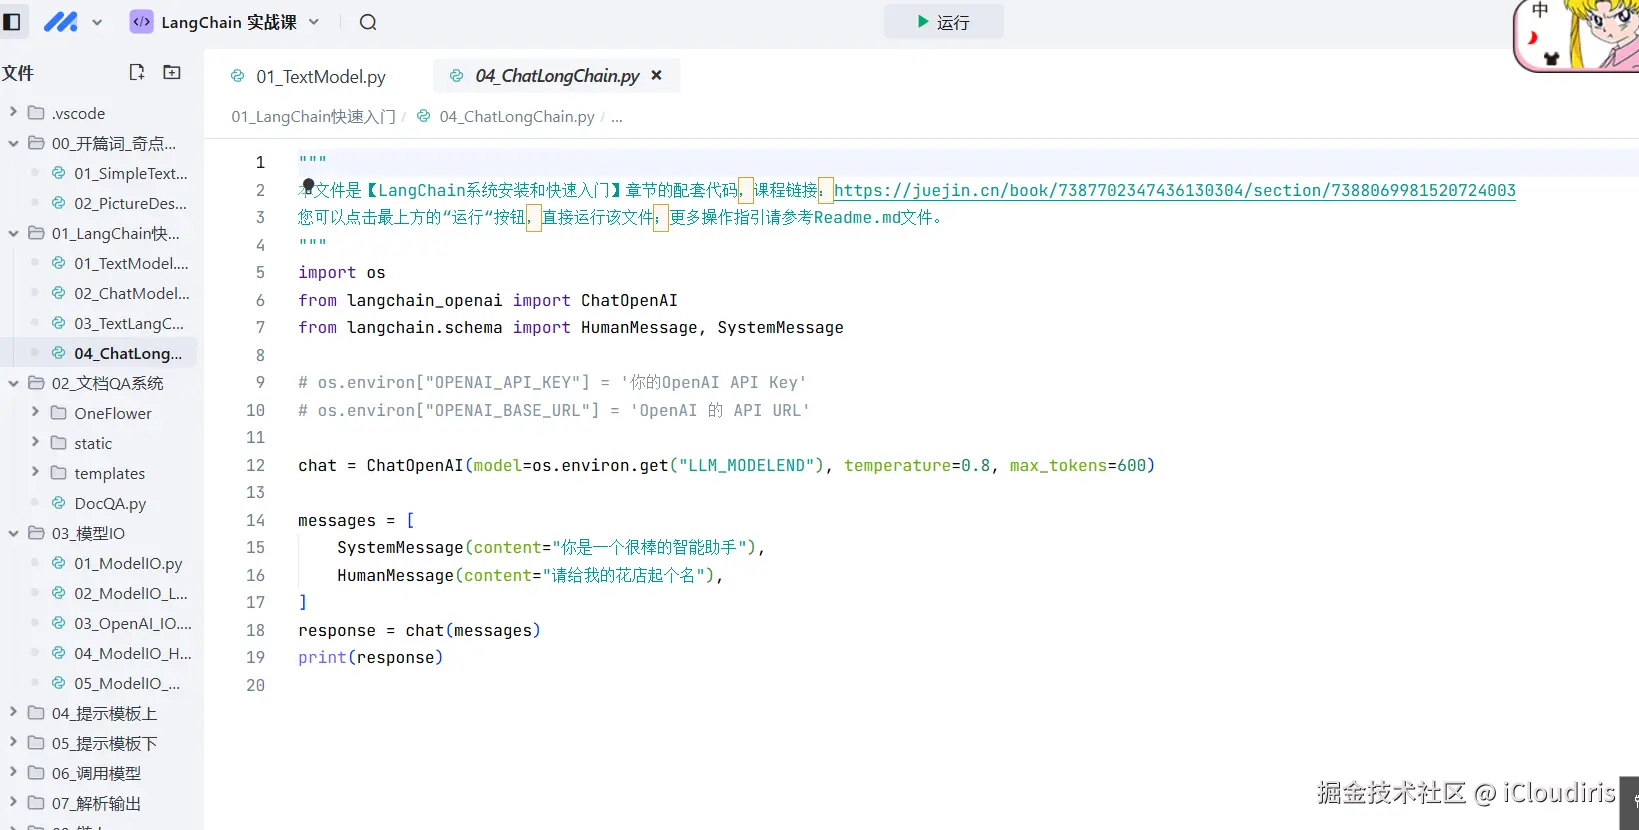The height and width of the screenshot is (830, 1639).
Task: Open 01_ModelIO.py file
Action: tap(128, 563)
